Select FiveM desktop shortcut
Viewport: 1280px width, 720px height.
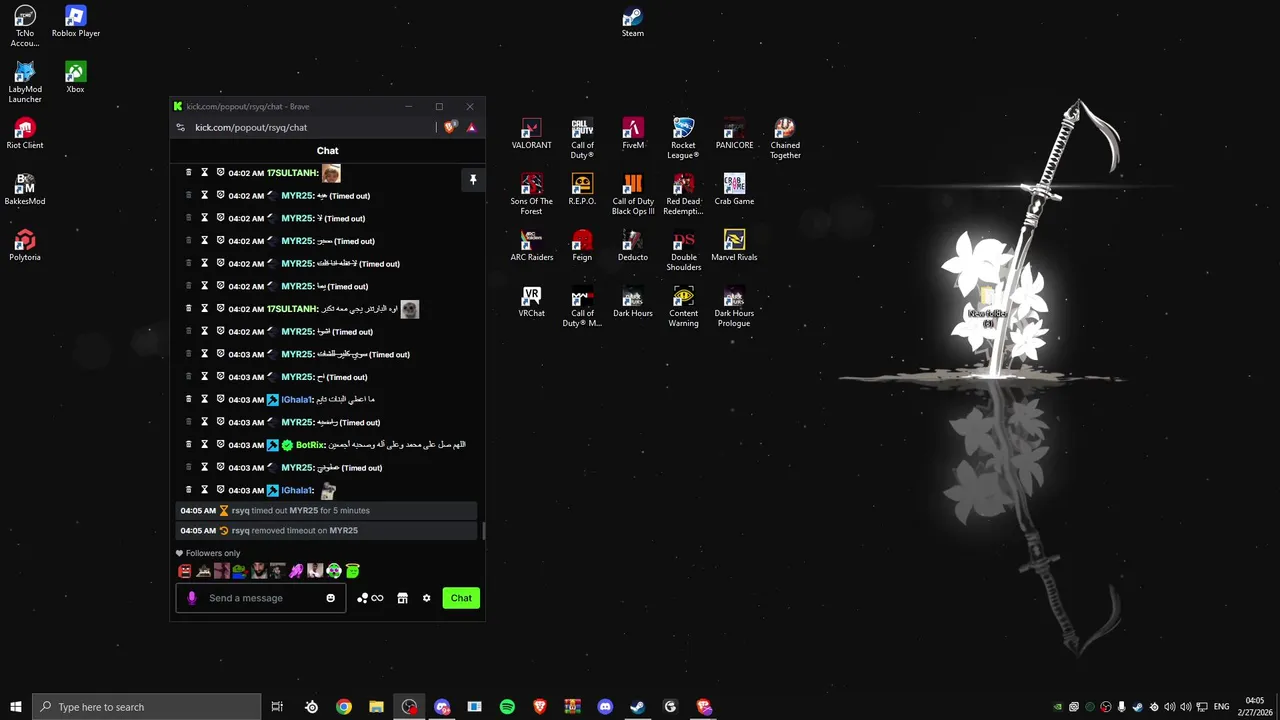(x=633, y=134)
